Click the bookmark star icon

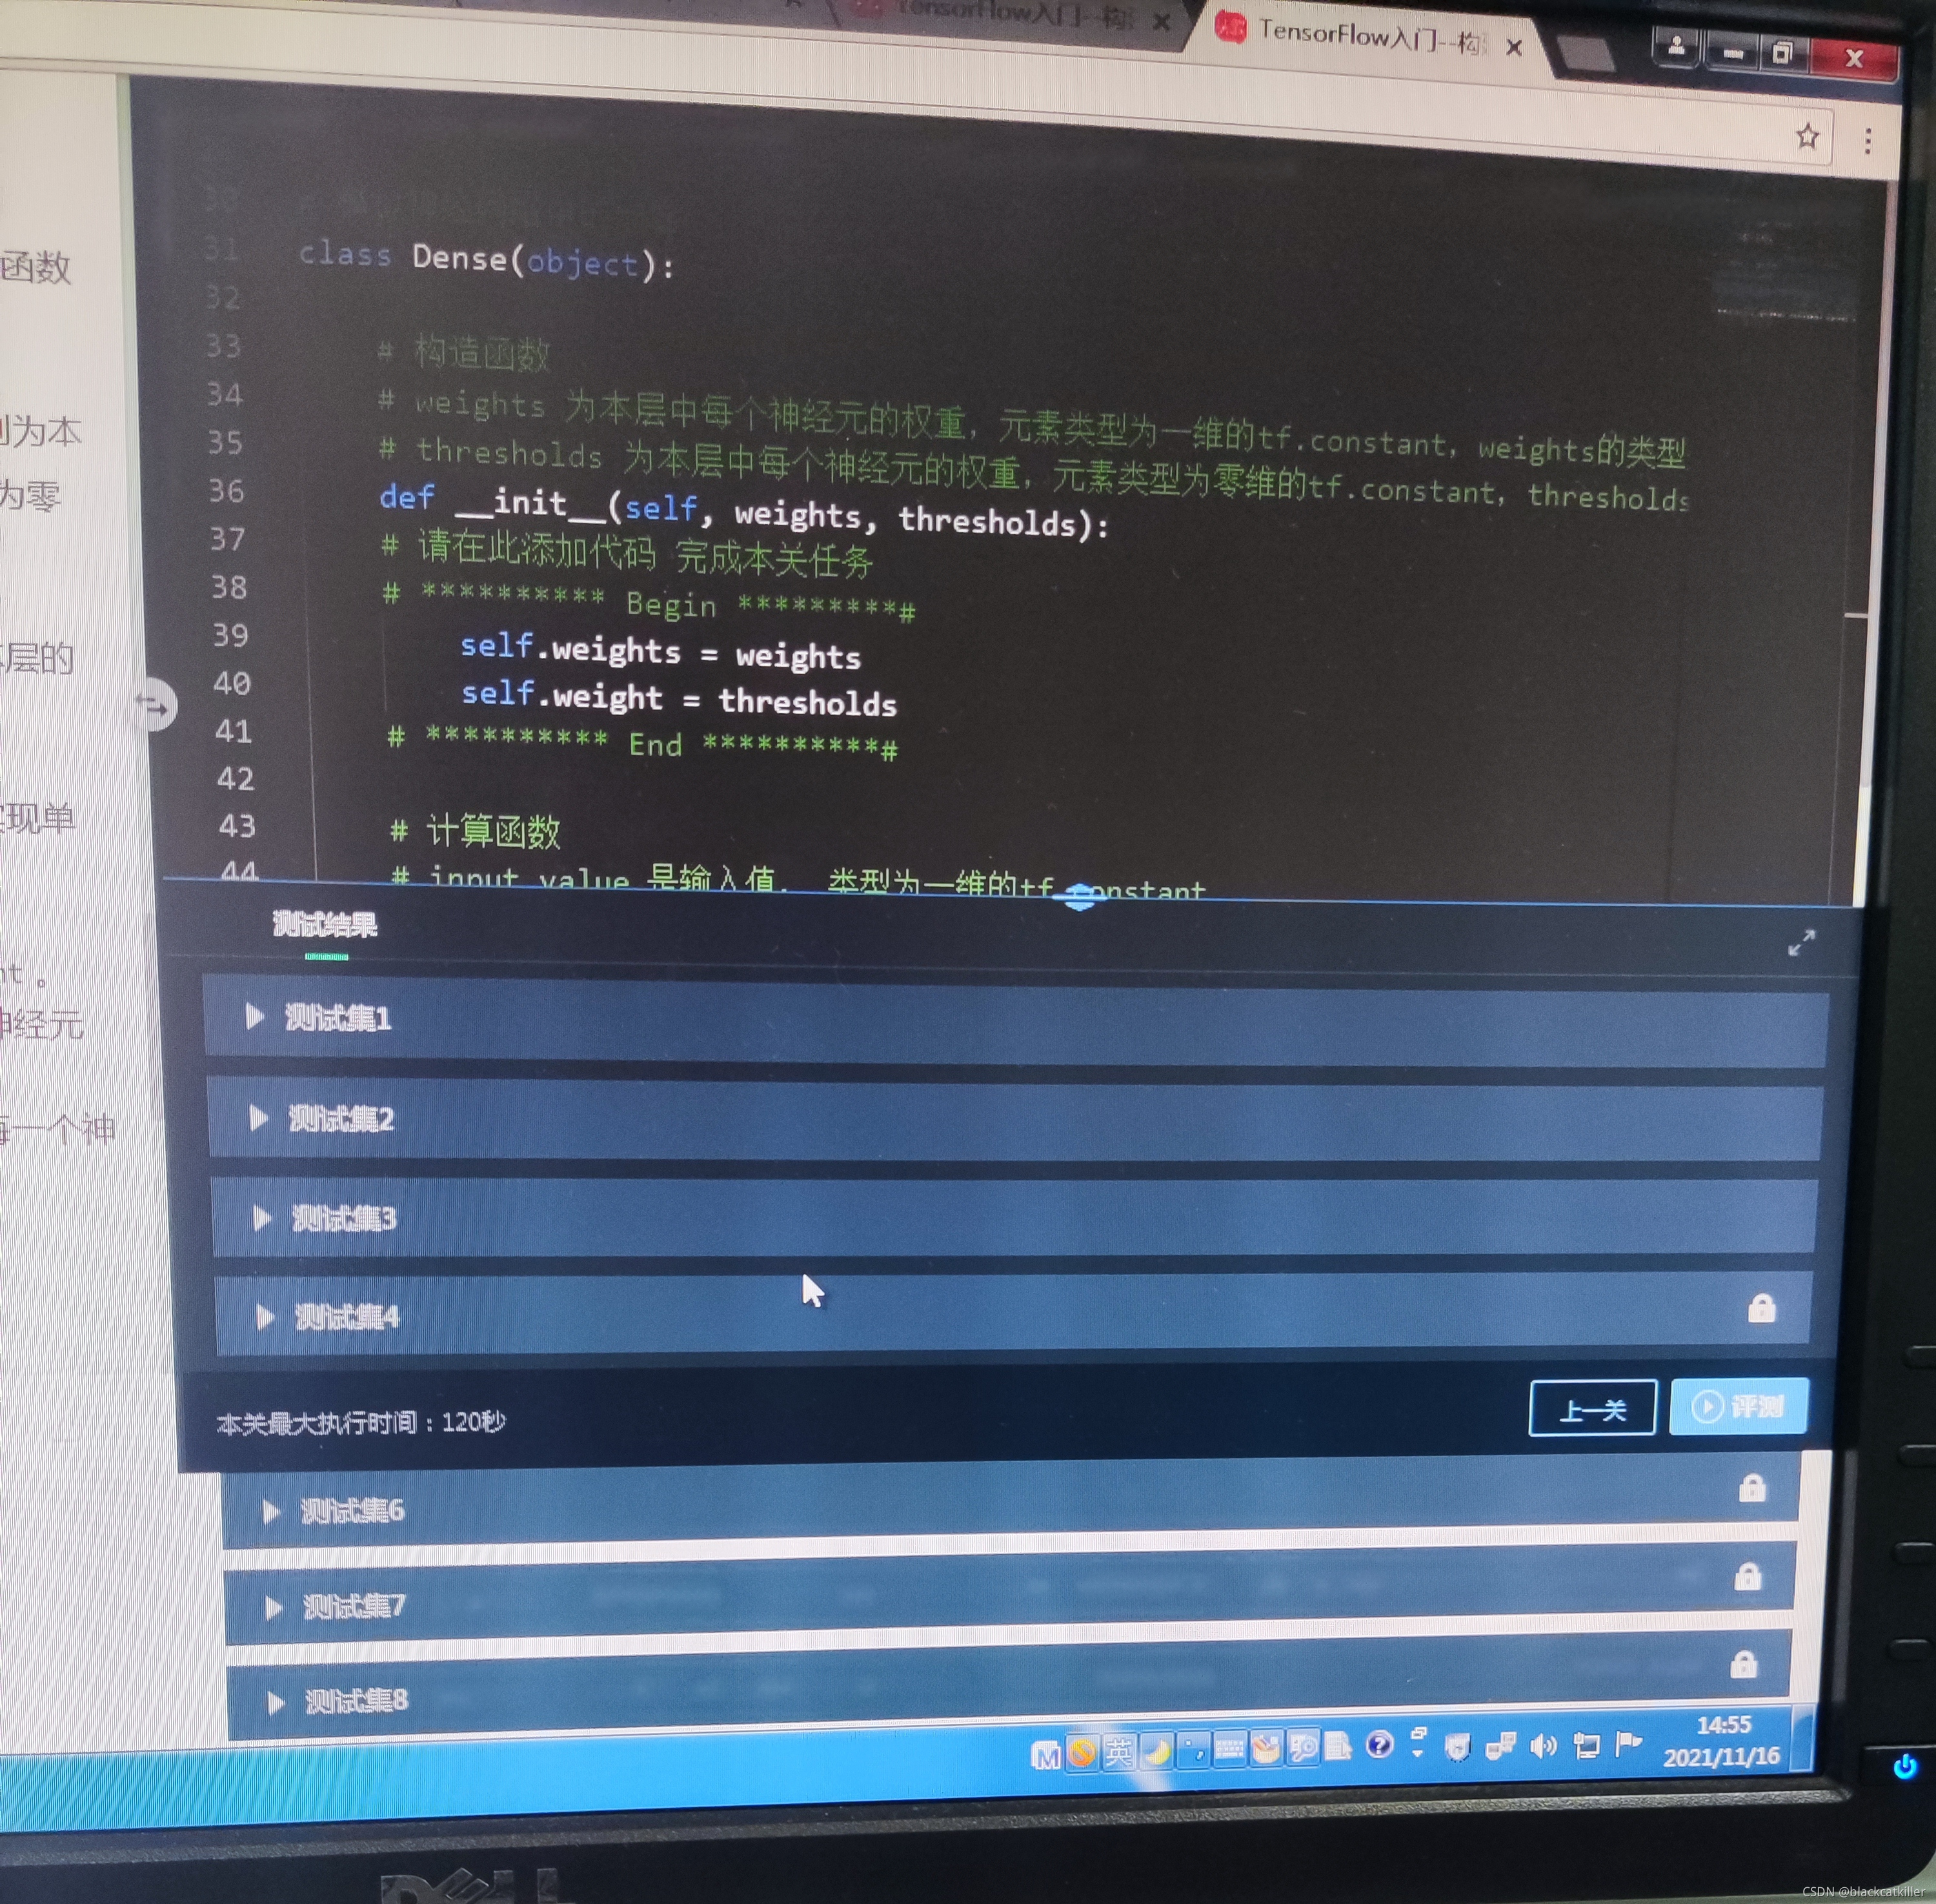pyautogui.click(x=1807, y=136)
